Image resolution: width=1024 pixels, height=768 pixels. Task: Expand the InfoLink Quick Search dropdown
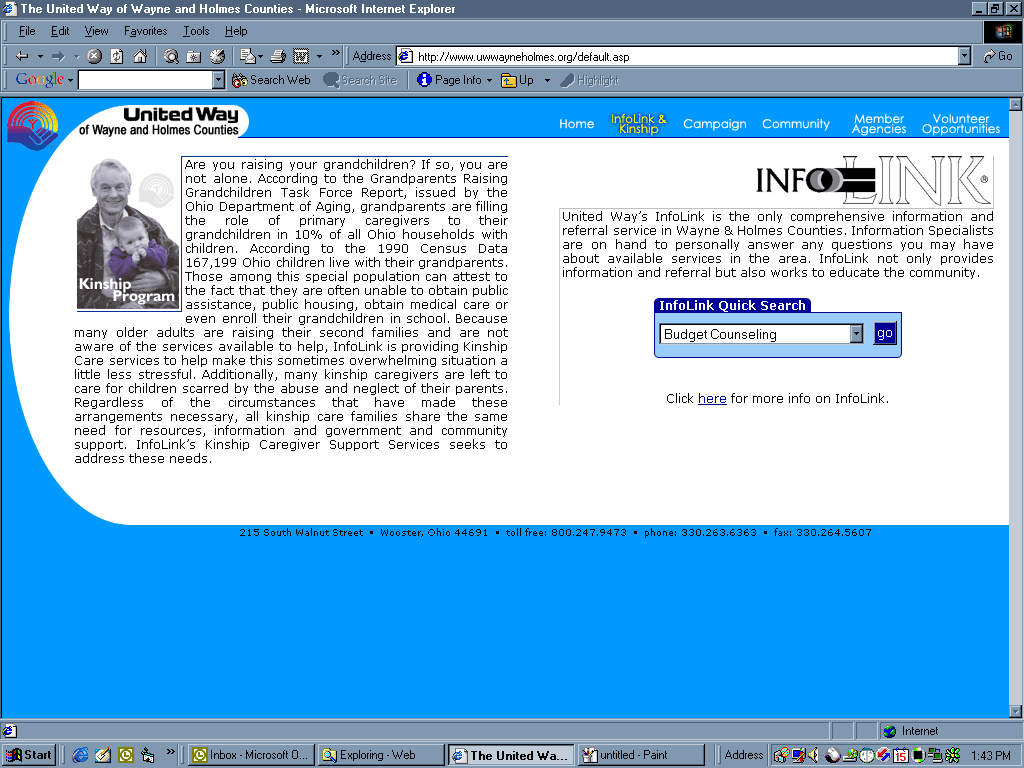pos(856,334)
